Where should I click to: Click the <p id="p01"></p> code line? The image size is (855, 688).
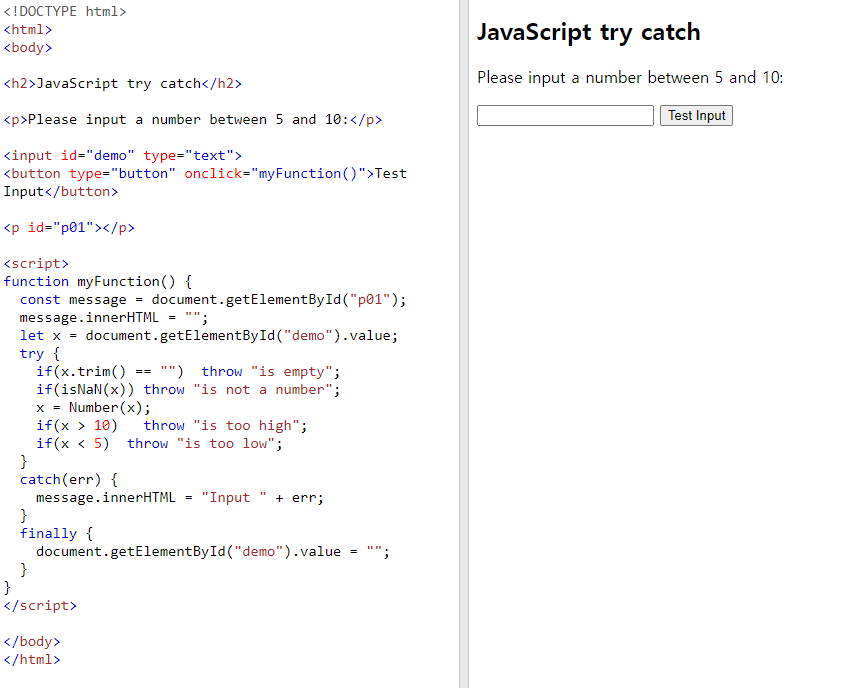click(x=69, y=227)
